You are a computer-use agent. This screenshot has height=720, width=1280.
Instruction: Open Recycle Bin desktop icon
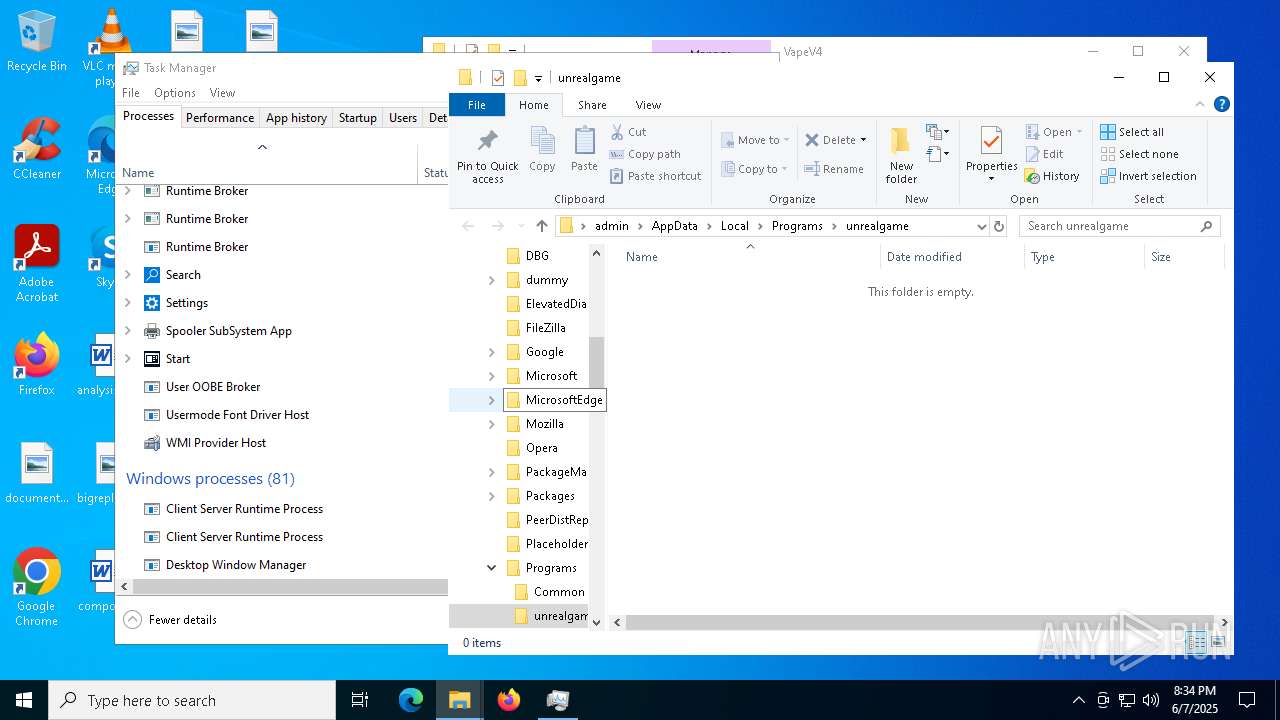37,42
